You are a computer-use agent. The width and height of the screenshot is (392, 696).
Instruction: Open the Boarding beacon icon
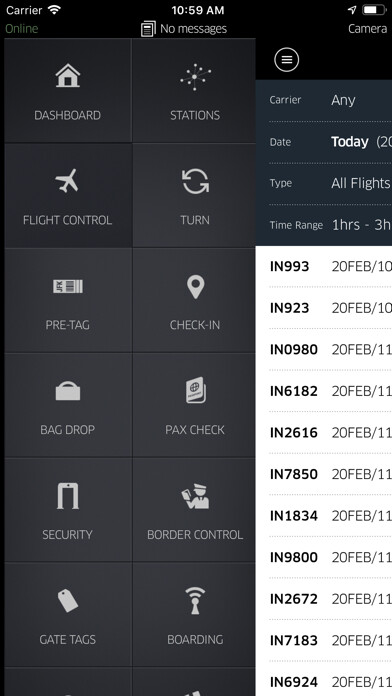[x=195, y=601]
